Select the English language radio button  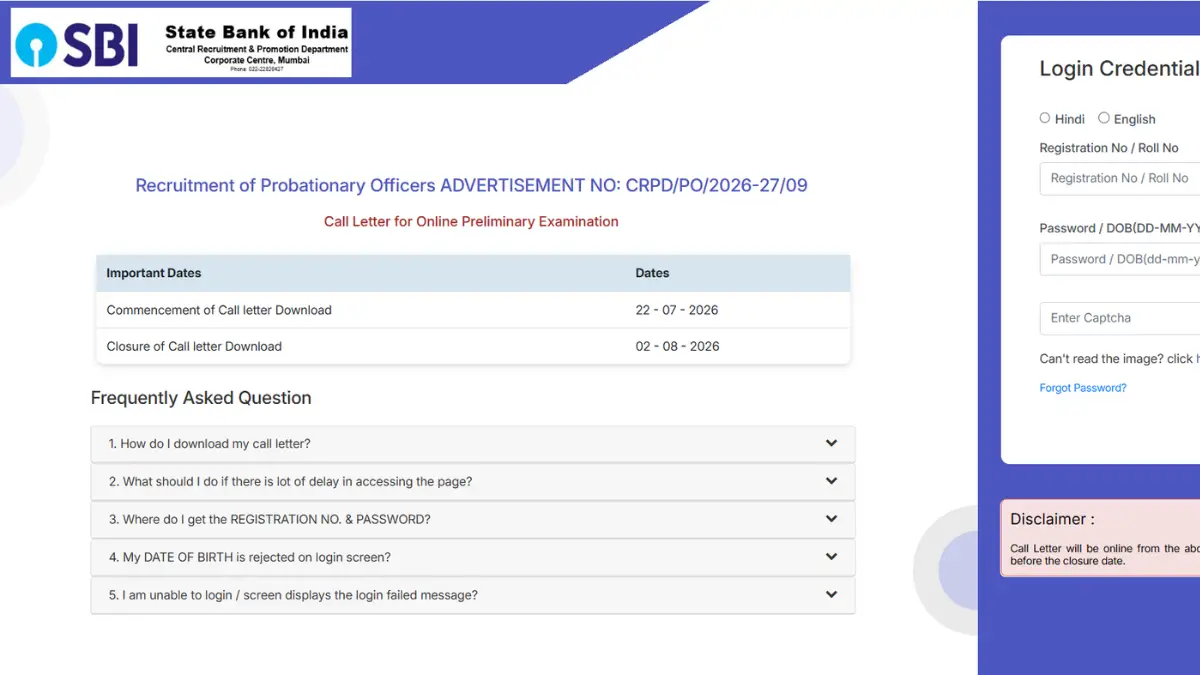tap(1104, 118)
